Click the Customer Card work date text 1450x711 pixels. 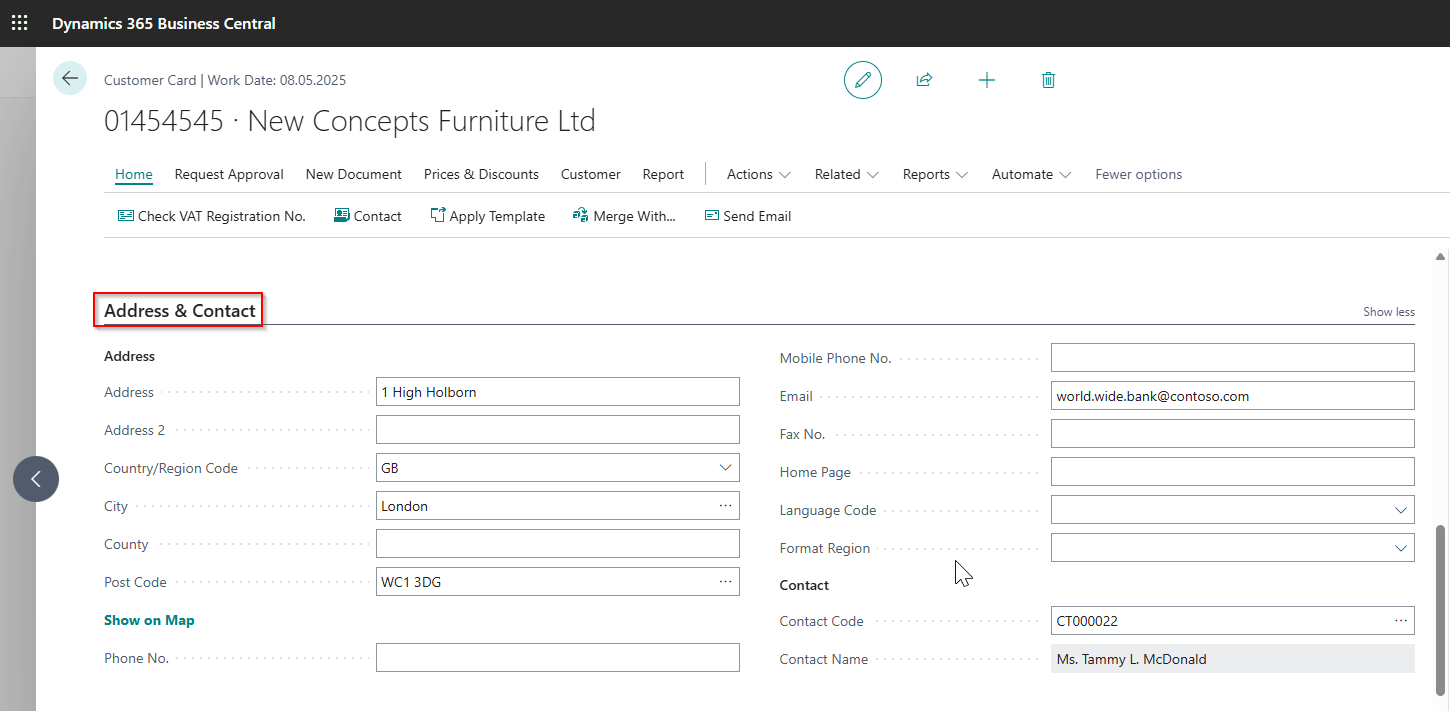click(x=225, y=80)
